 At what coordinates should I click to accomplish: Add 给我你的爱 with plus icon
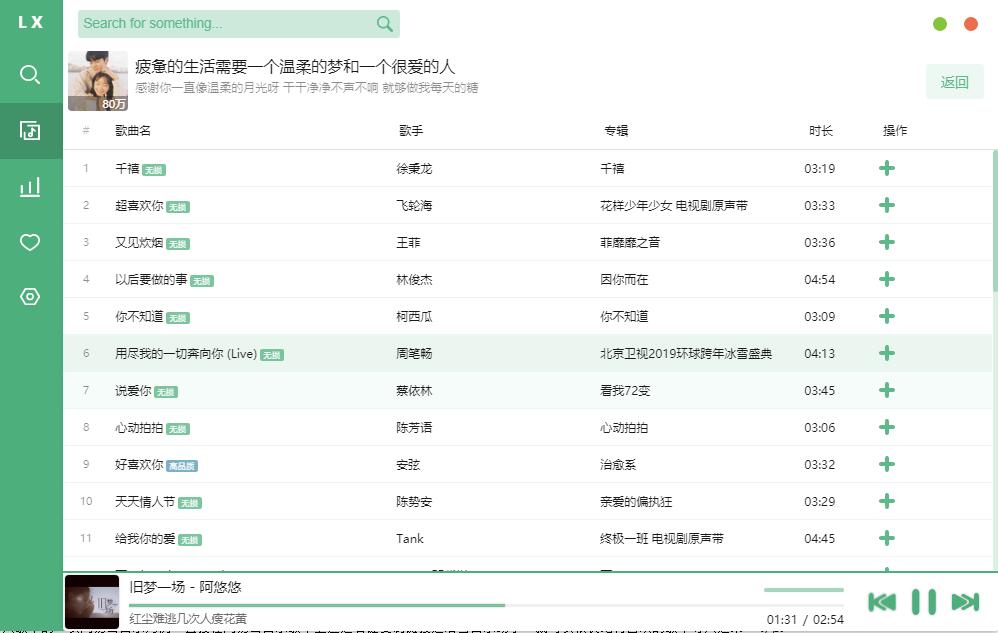887,538
